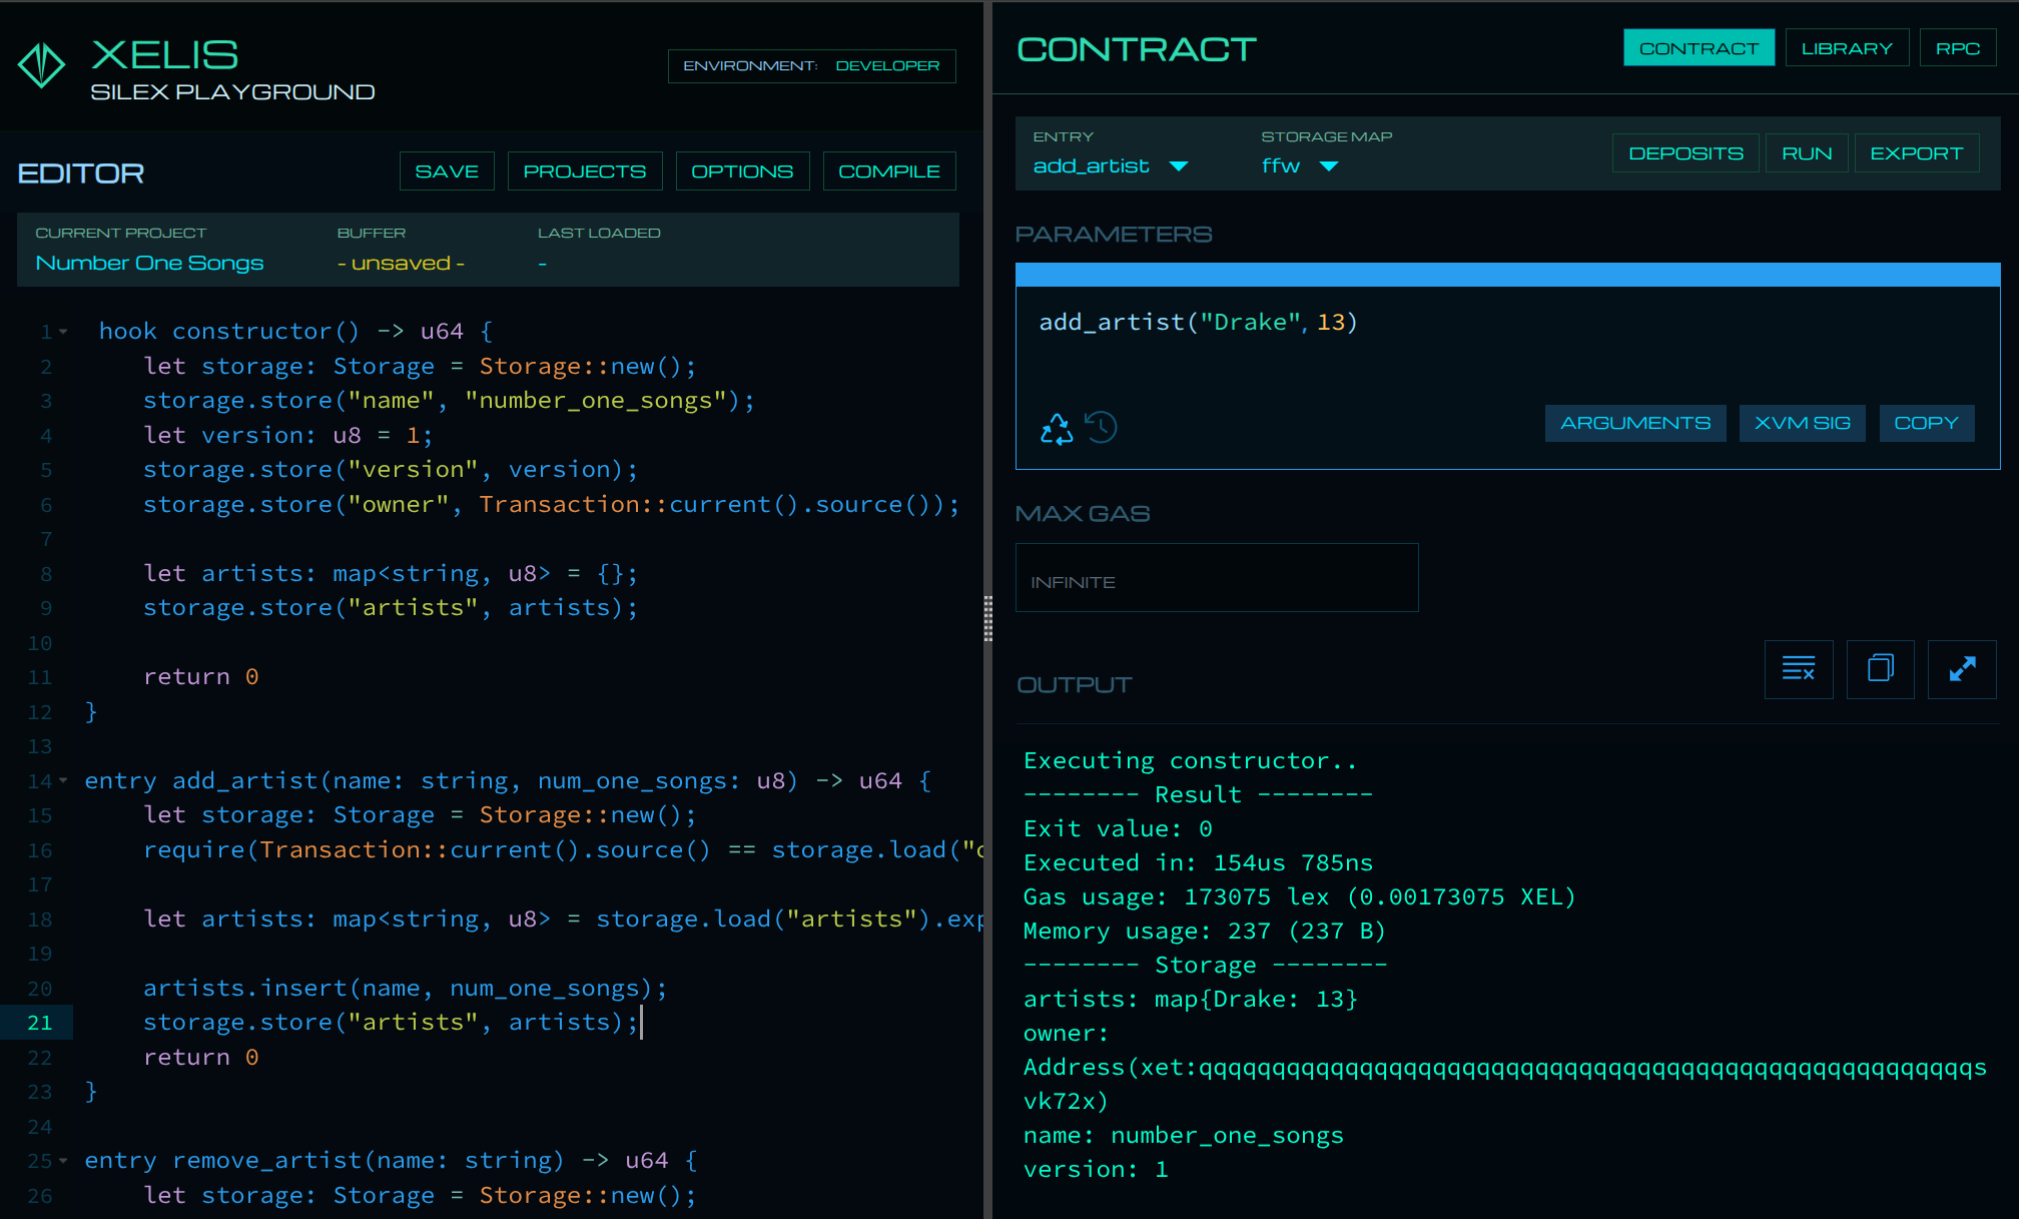Select the Contract tab
The width and height of the screenshot is (2019, 1219).
pyautogui.click(x=1698, y=48)
